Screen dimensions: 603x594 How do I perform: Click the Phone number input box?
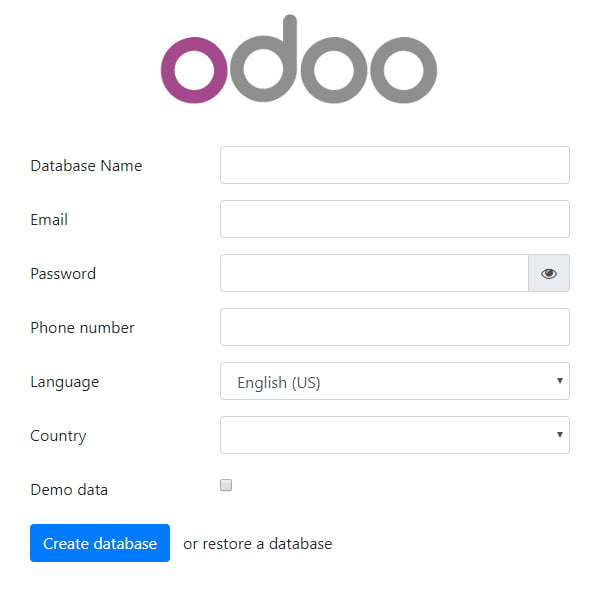pyautogui.click(x=394, y=327)
